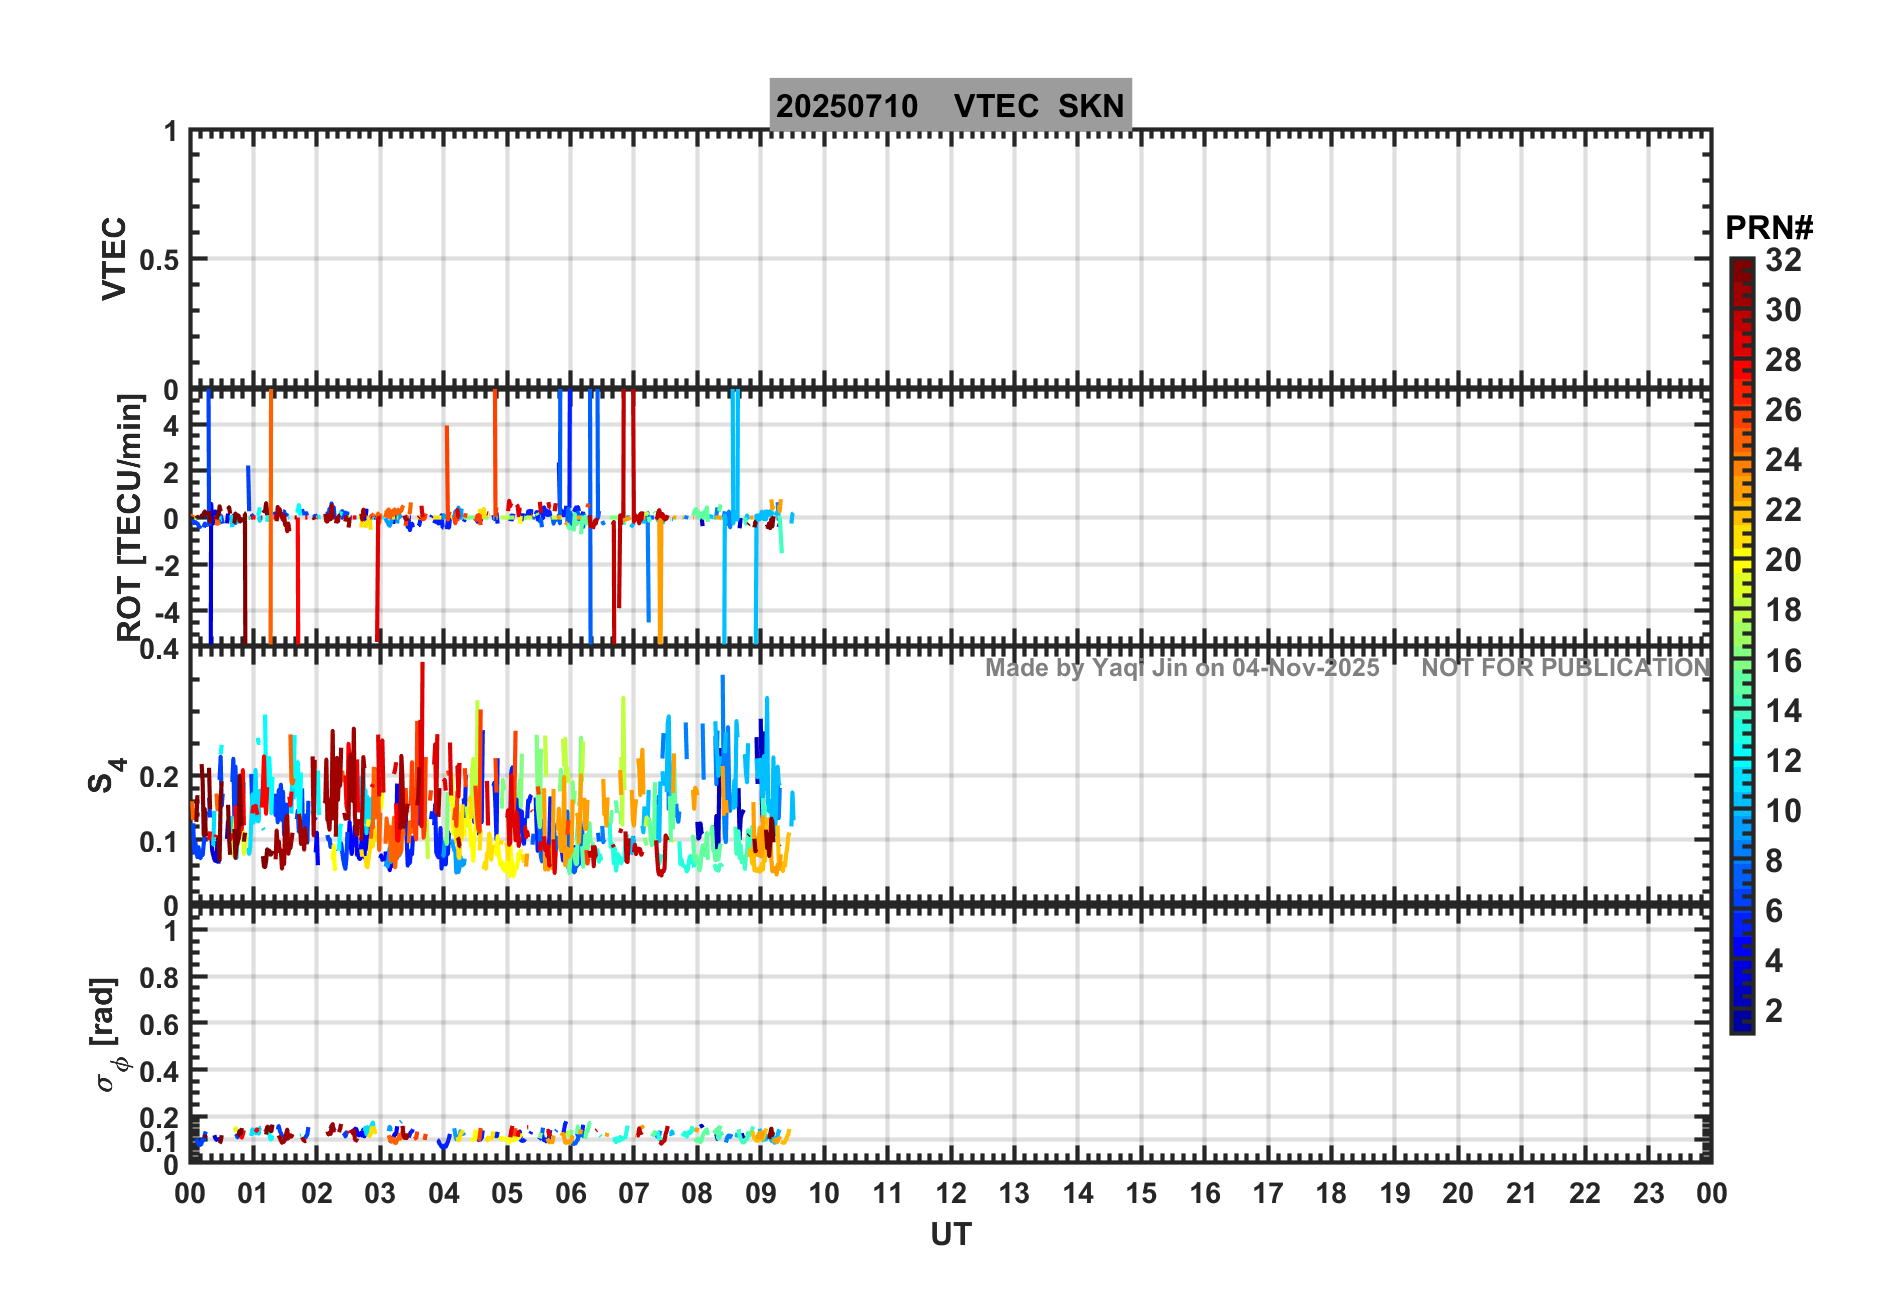The height and width of the screenshot is (1292, 1902).
Task: Click the PRN colorbar gradient strip
Action: pos(1742,646)
